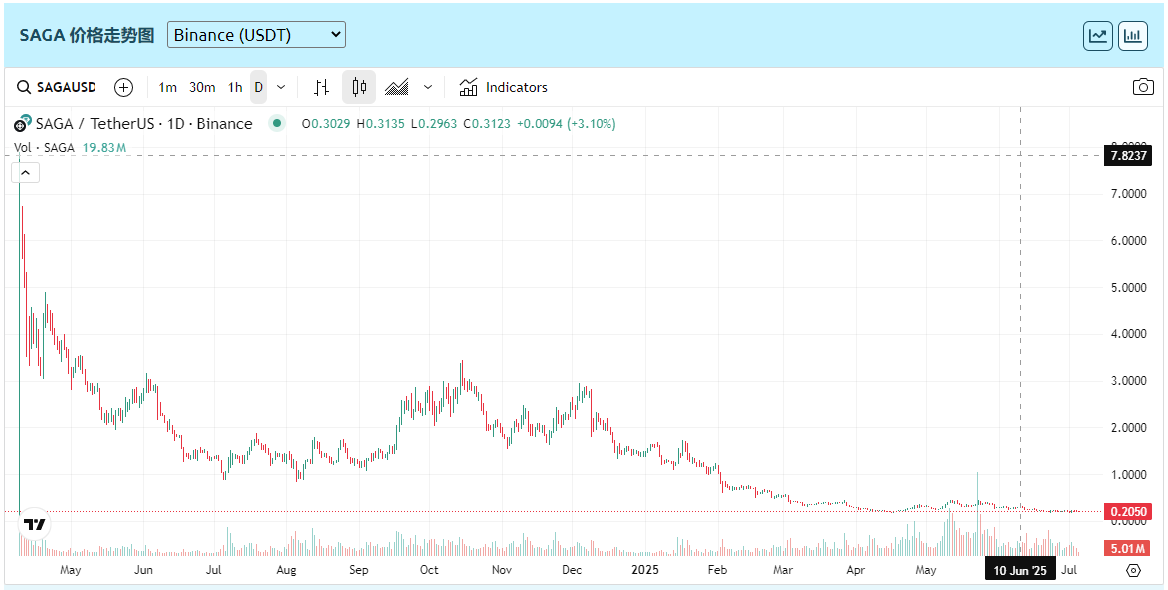Screen dimensions: 1168x590
Task: Open the Indicators menu
Action: point(503,87)
